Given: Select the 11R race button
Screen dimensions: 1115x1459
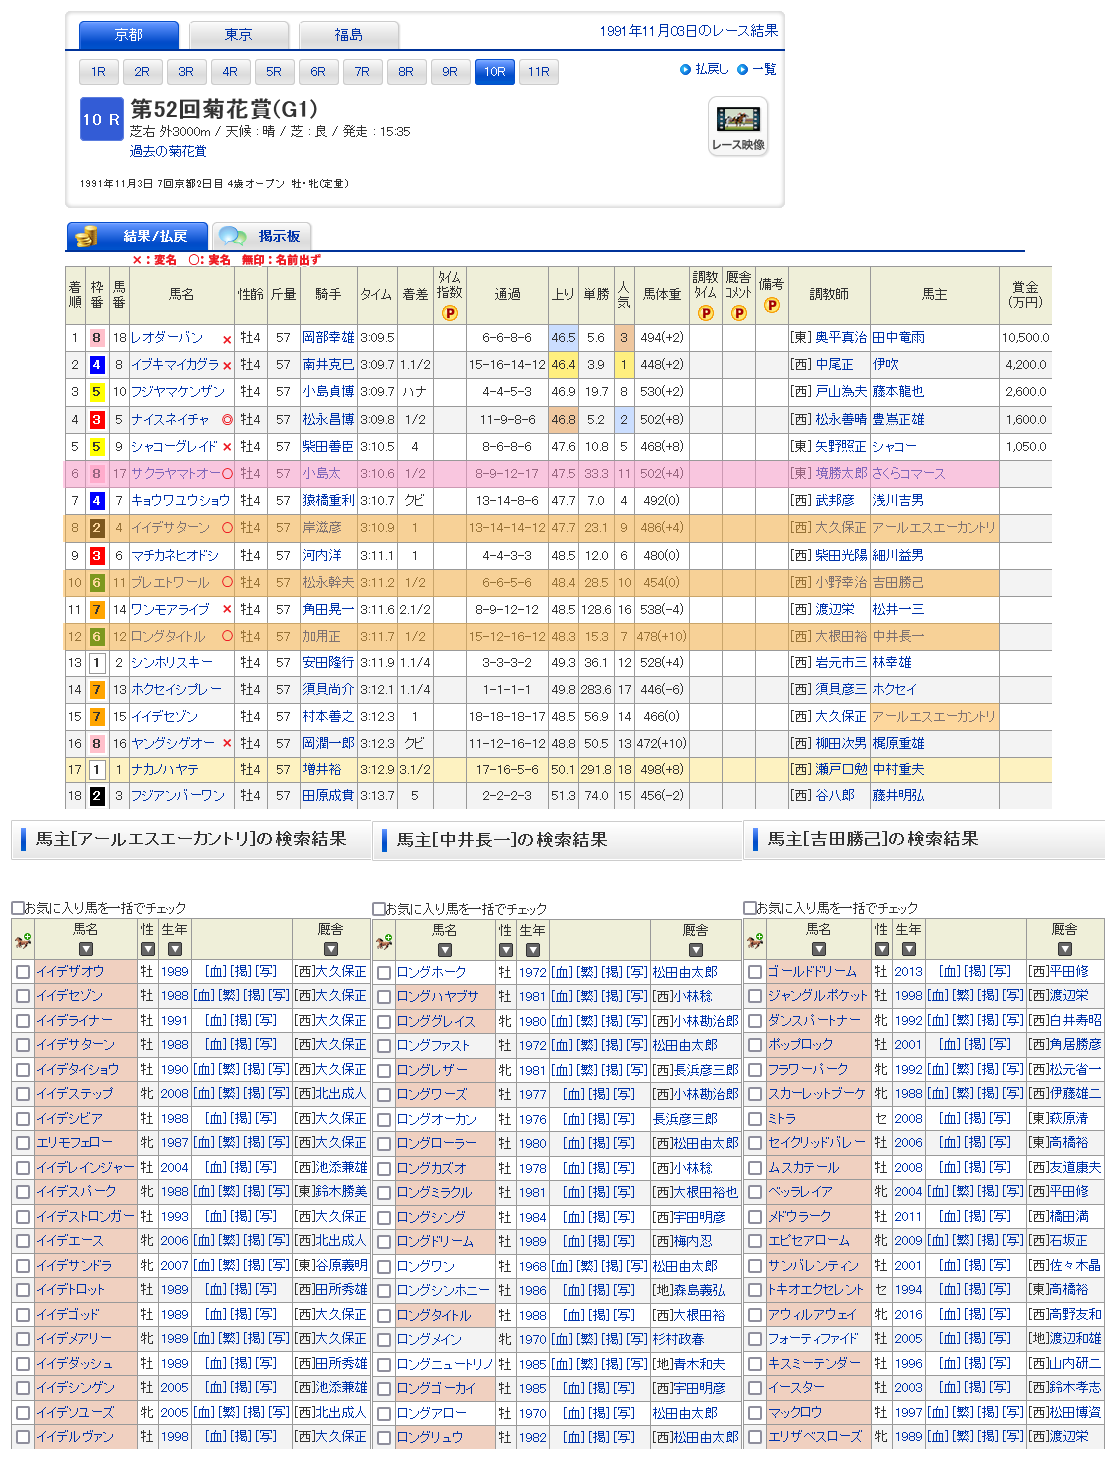Looking at the screenshot, I should coord(538,72).
